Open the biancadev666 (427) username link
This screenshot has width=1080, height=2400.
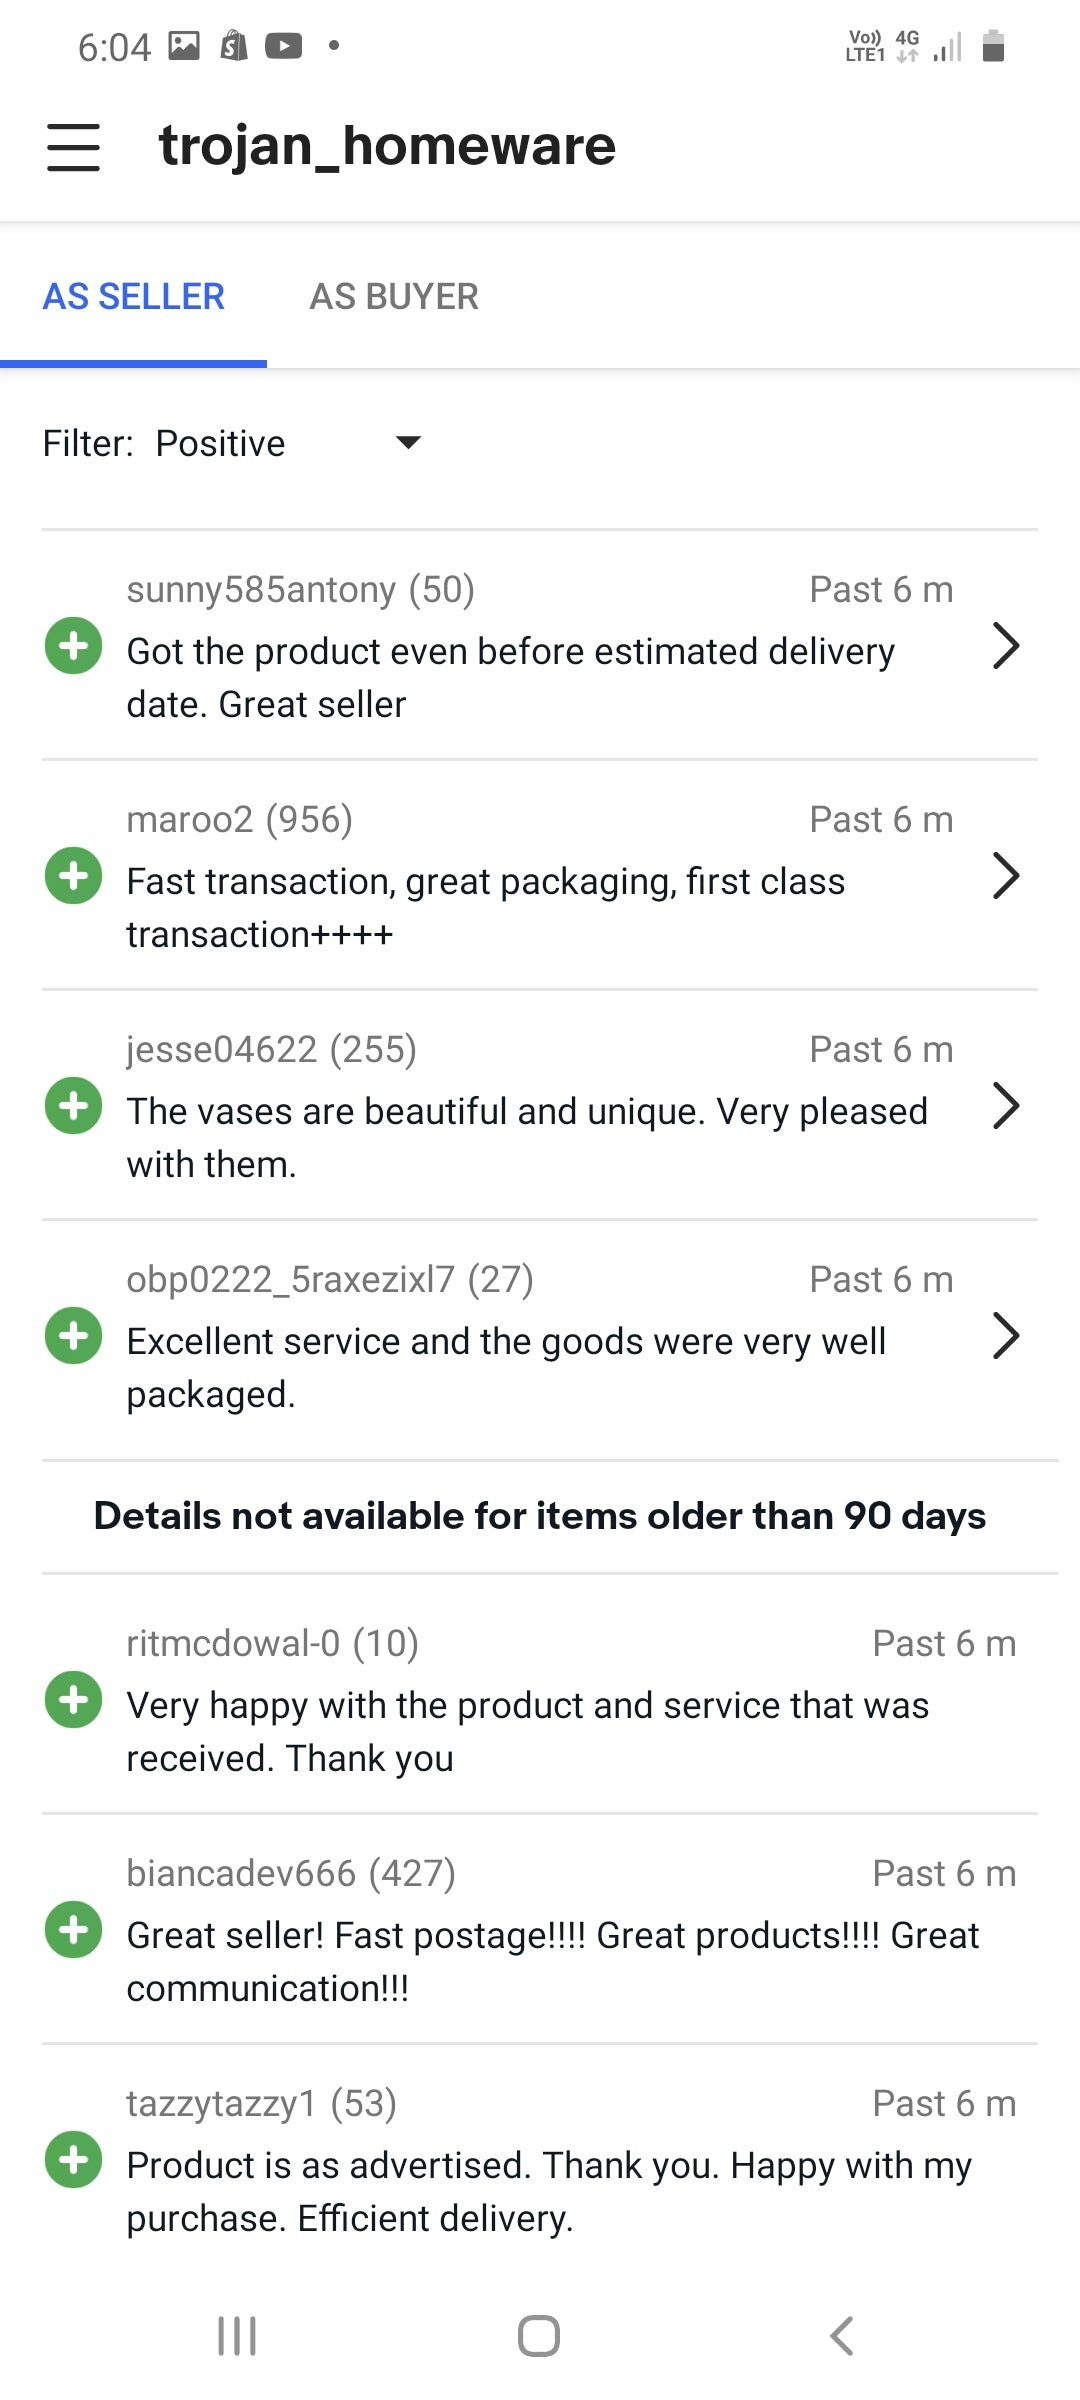pos(291,1874)
